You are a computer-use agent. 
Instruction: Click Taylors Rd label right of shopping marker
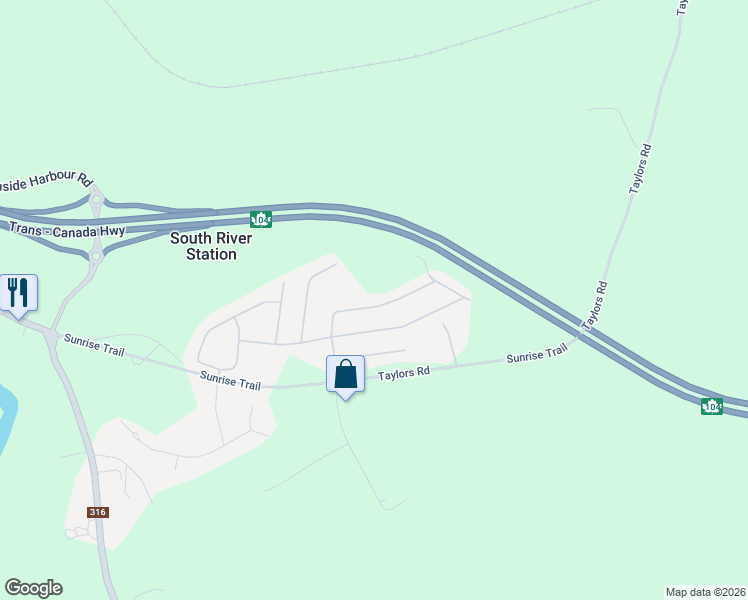pyautogui.click(x=404, y=373)
